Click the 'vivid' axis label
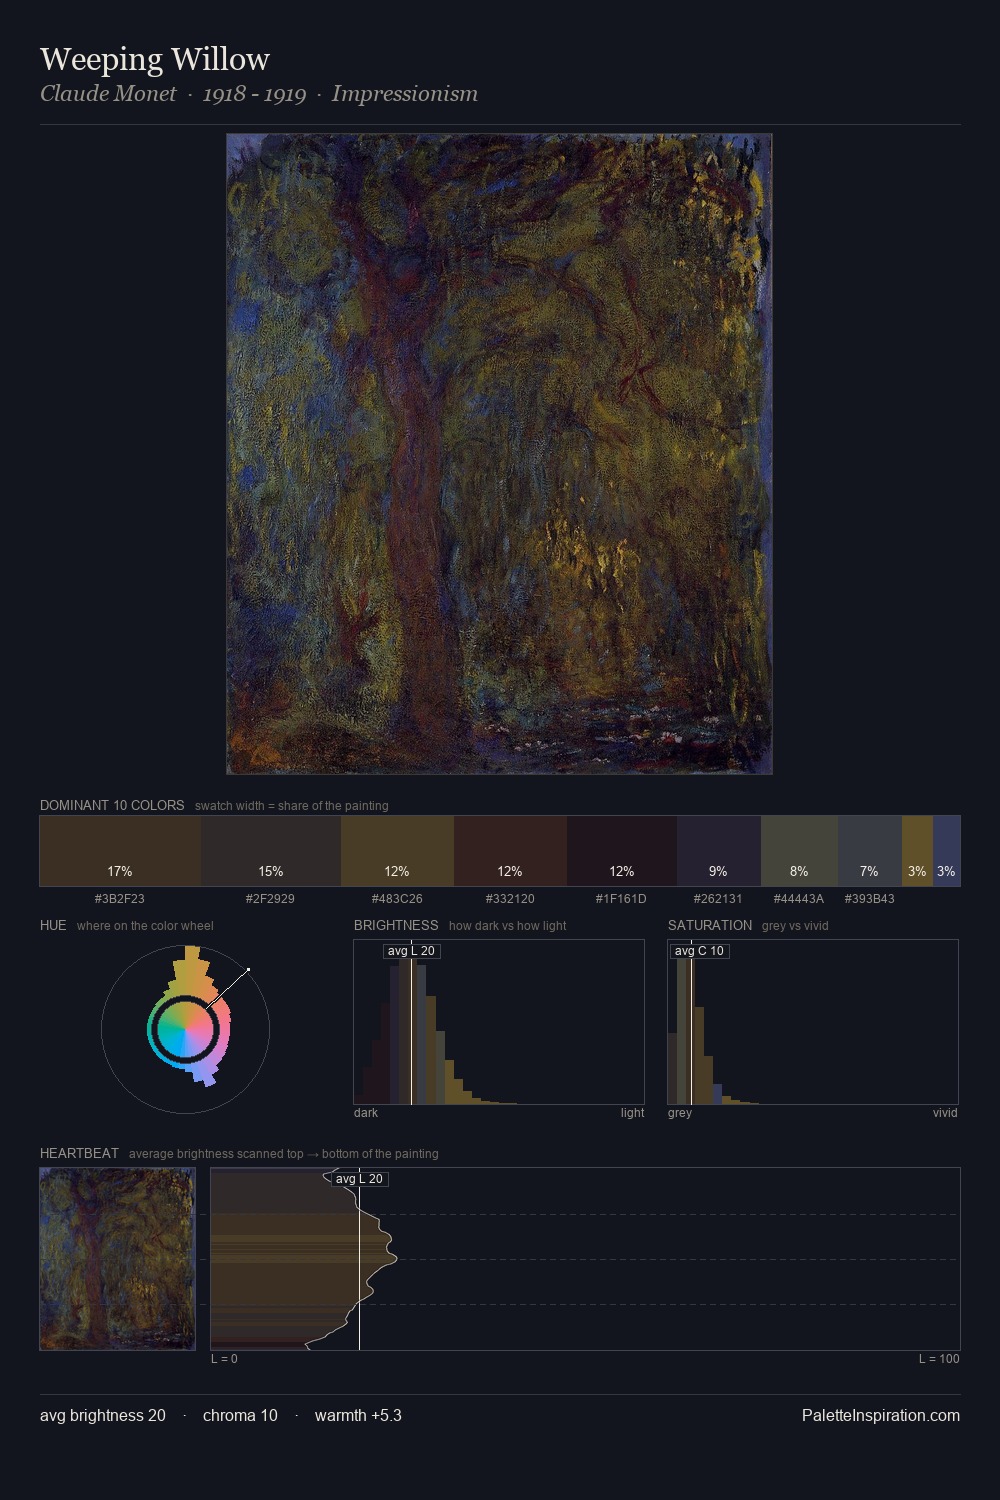 (x=945, y=1113)
